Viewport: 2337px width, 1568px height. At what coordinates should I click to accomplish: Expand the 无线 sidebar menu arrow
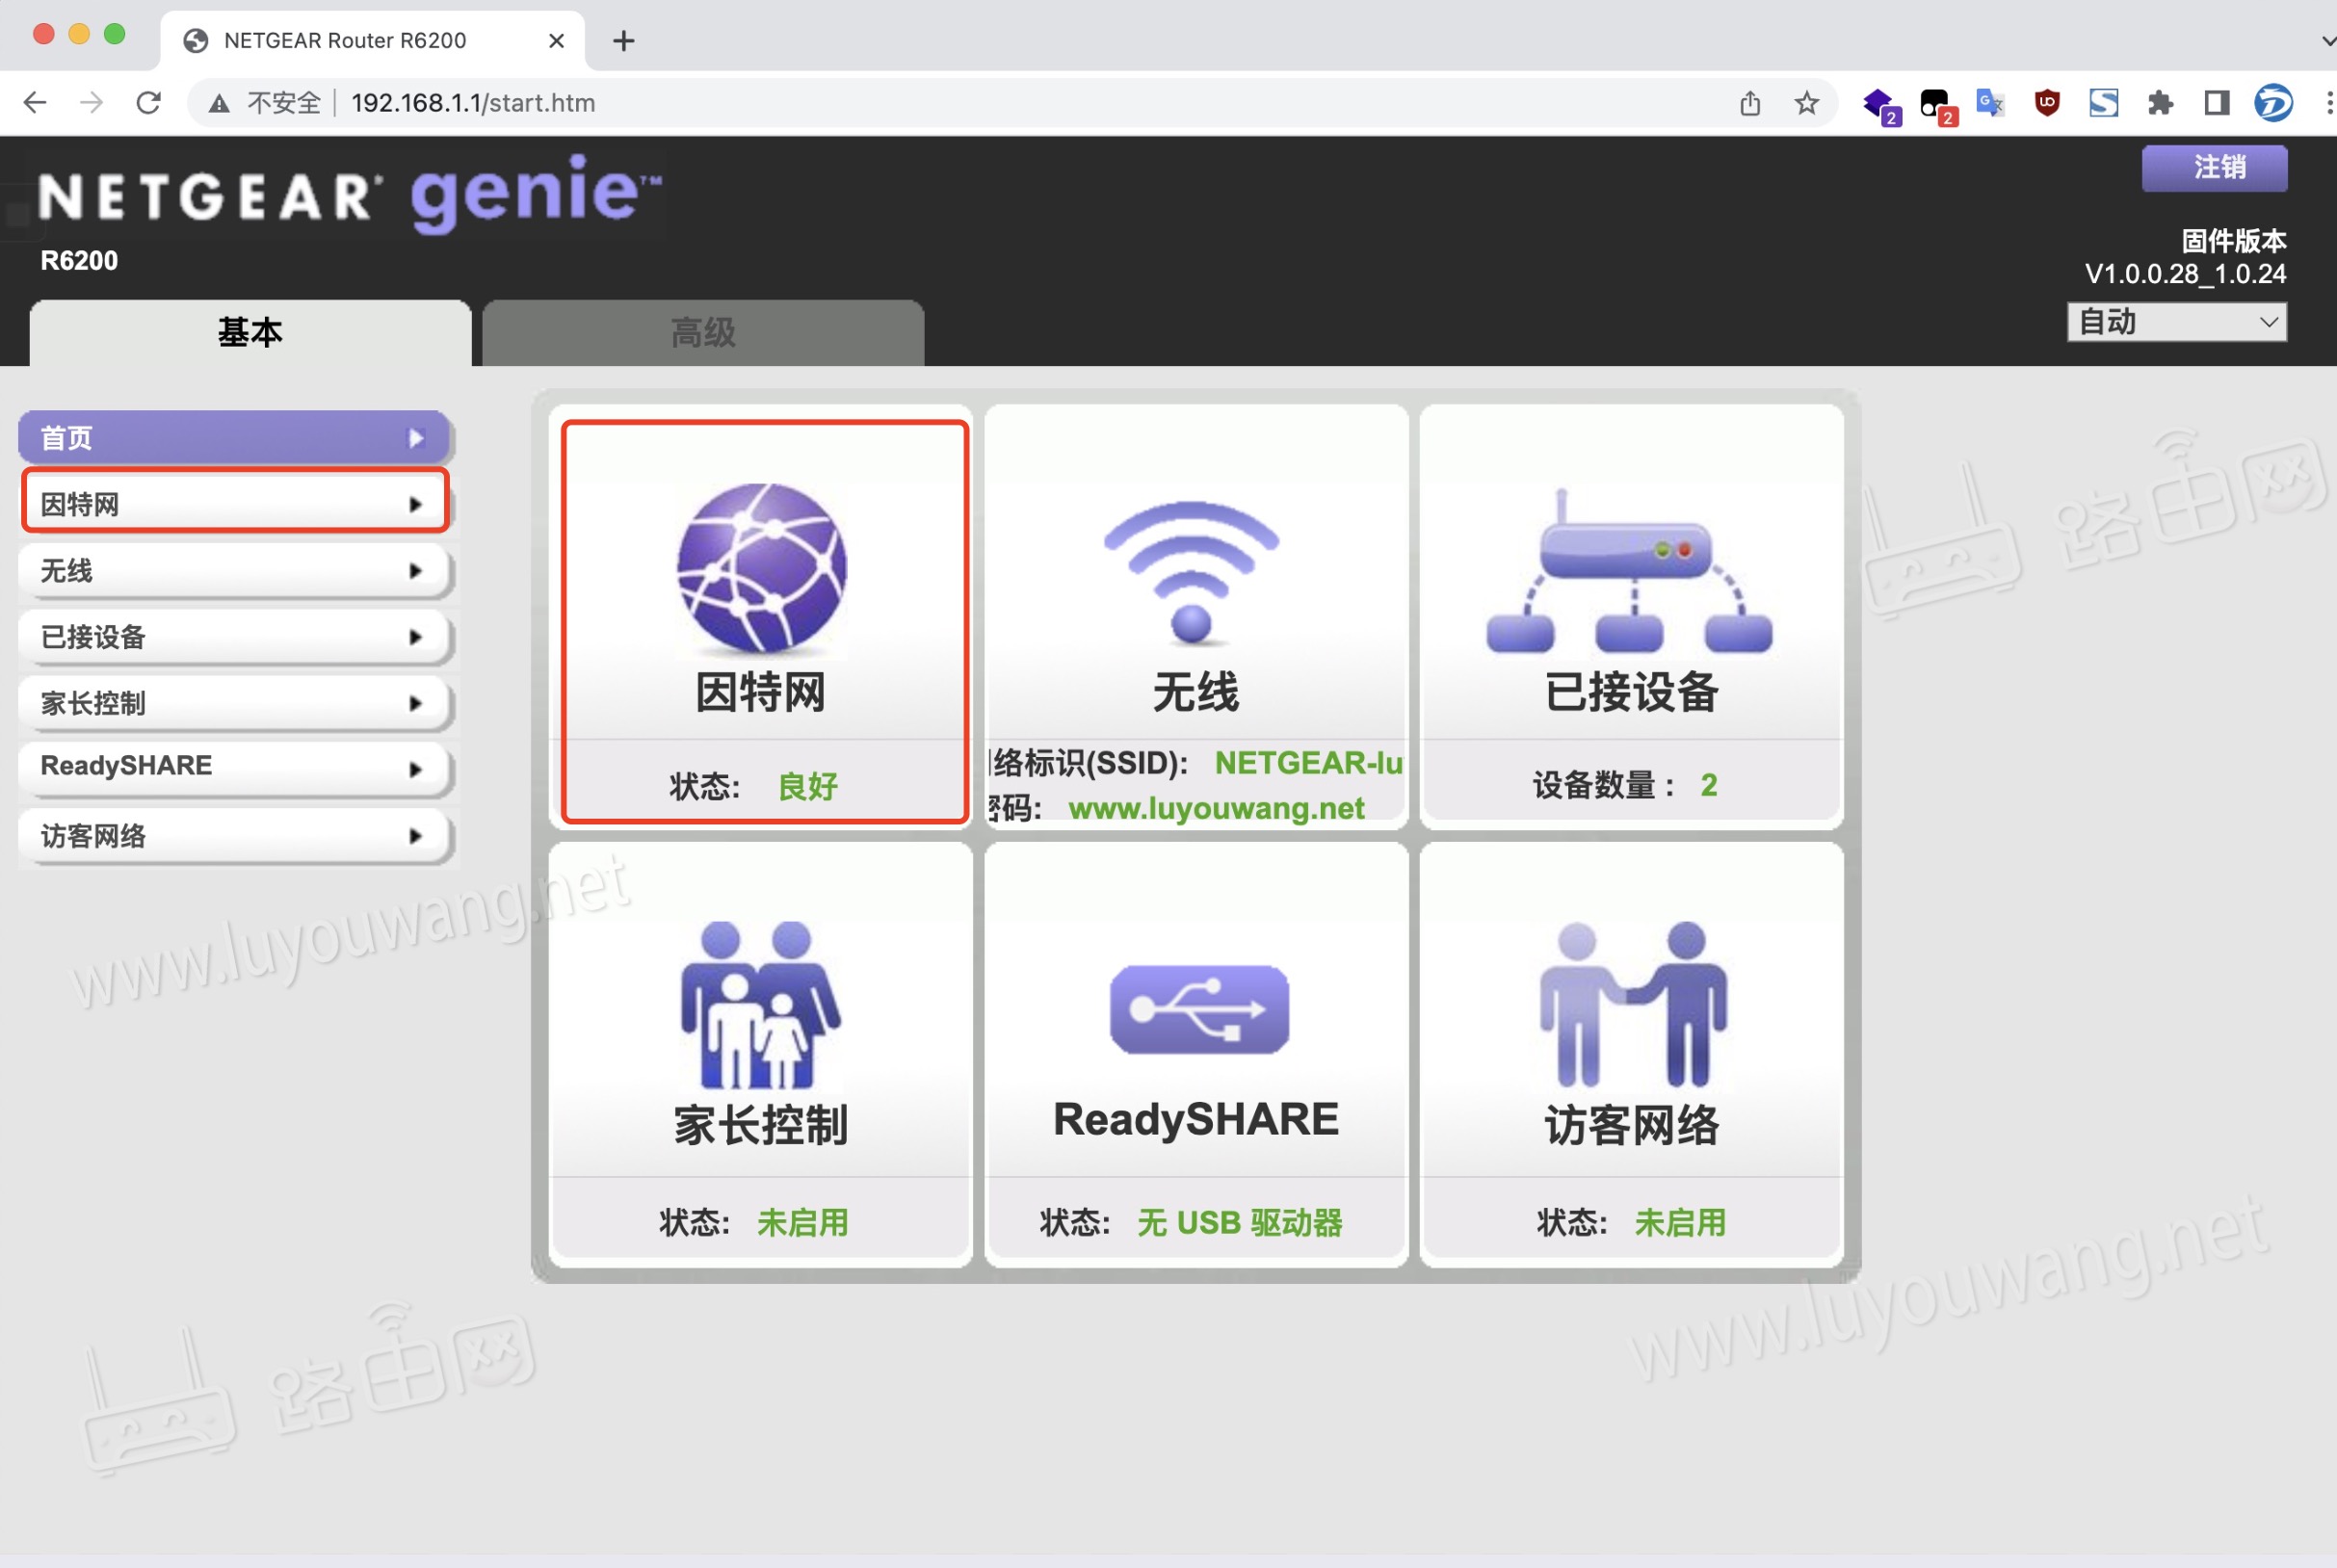[x=418, y=570]
